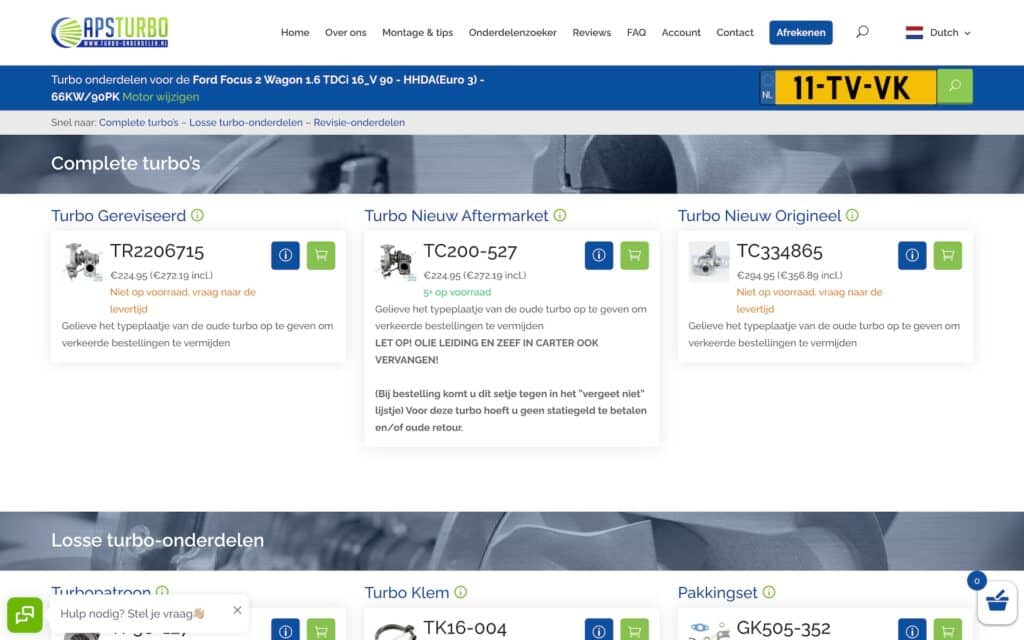Show info for GK505-352 gasket set
1024x640 pixels.
click(x=912, y=630)
